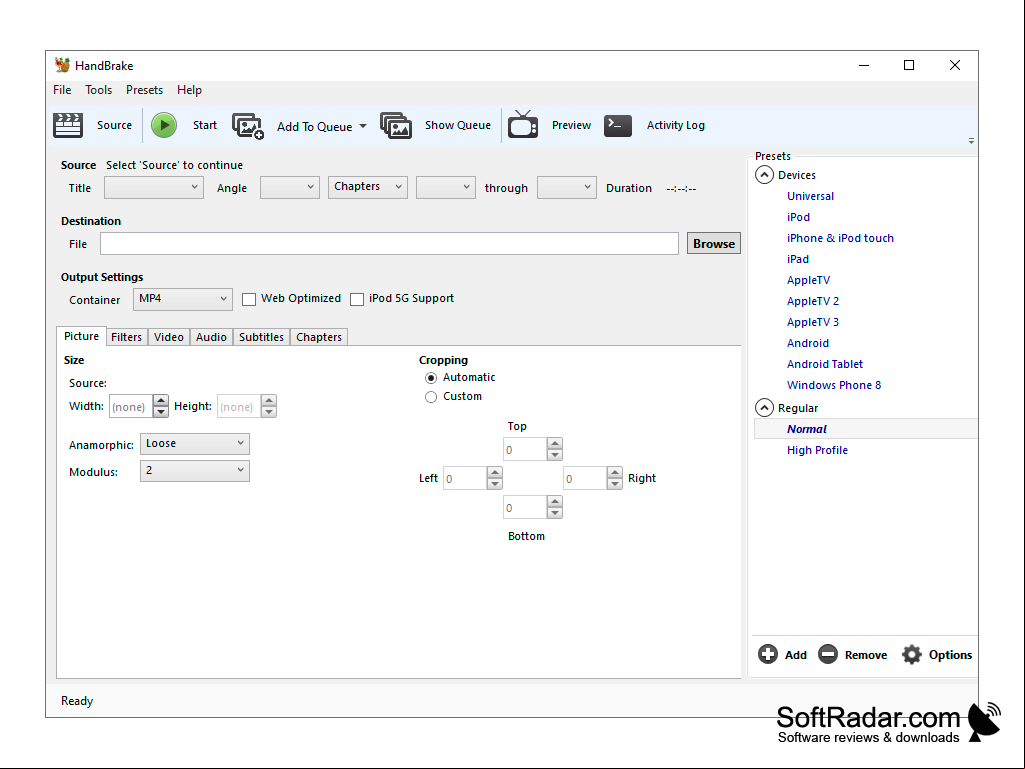Increase Left crop value stepper
Screen dimensions: 1025x769
pos(495,472)
